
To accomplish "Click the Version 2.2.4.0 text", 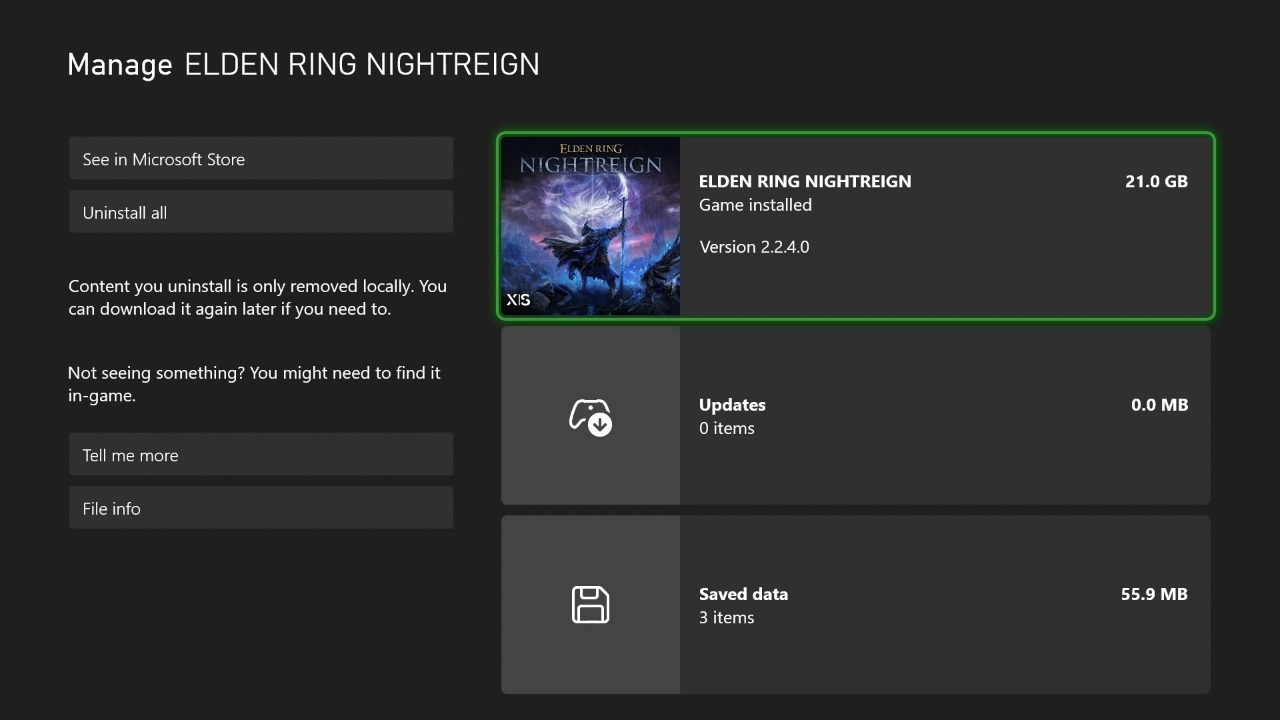I will pos(754,247).
